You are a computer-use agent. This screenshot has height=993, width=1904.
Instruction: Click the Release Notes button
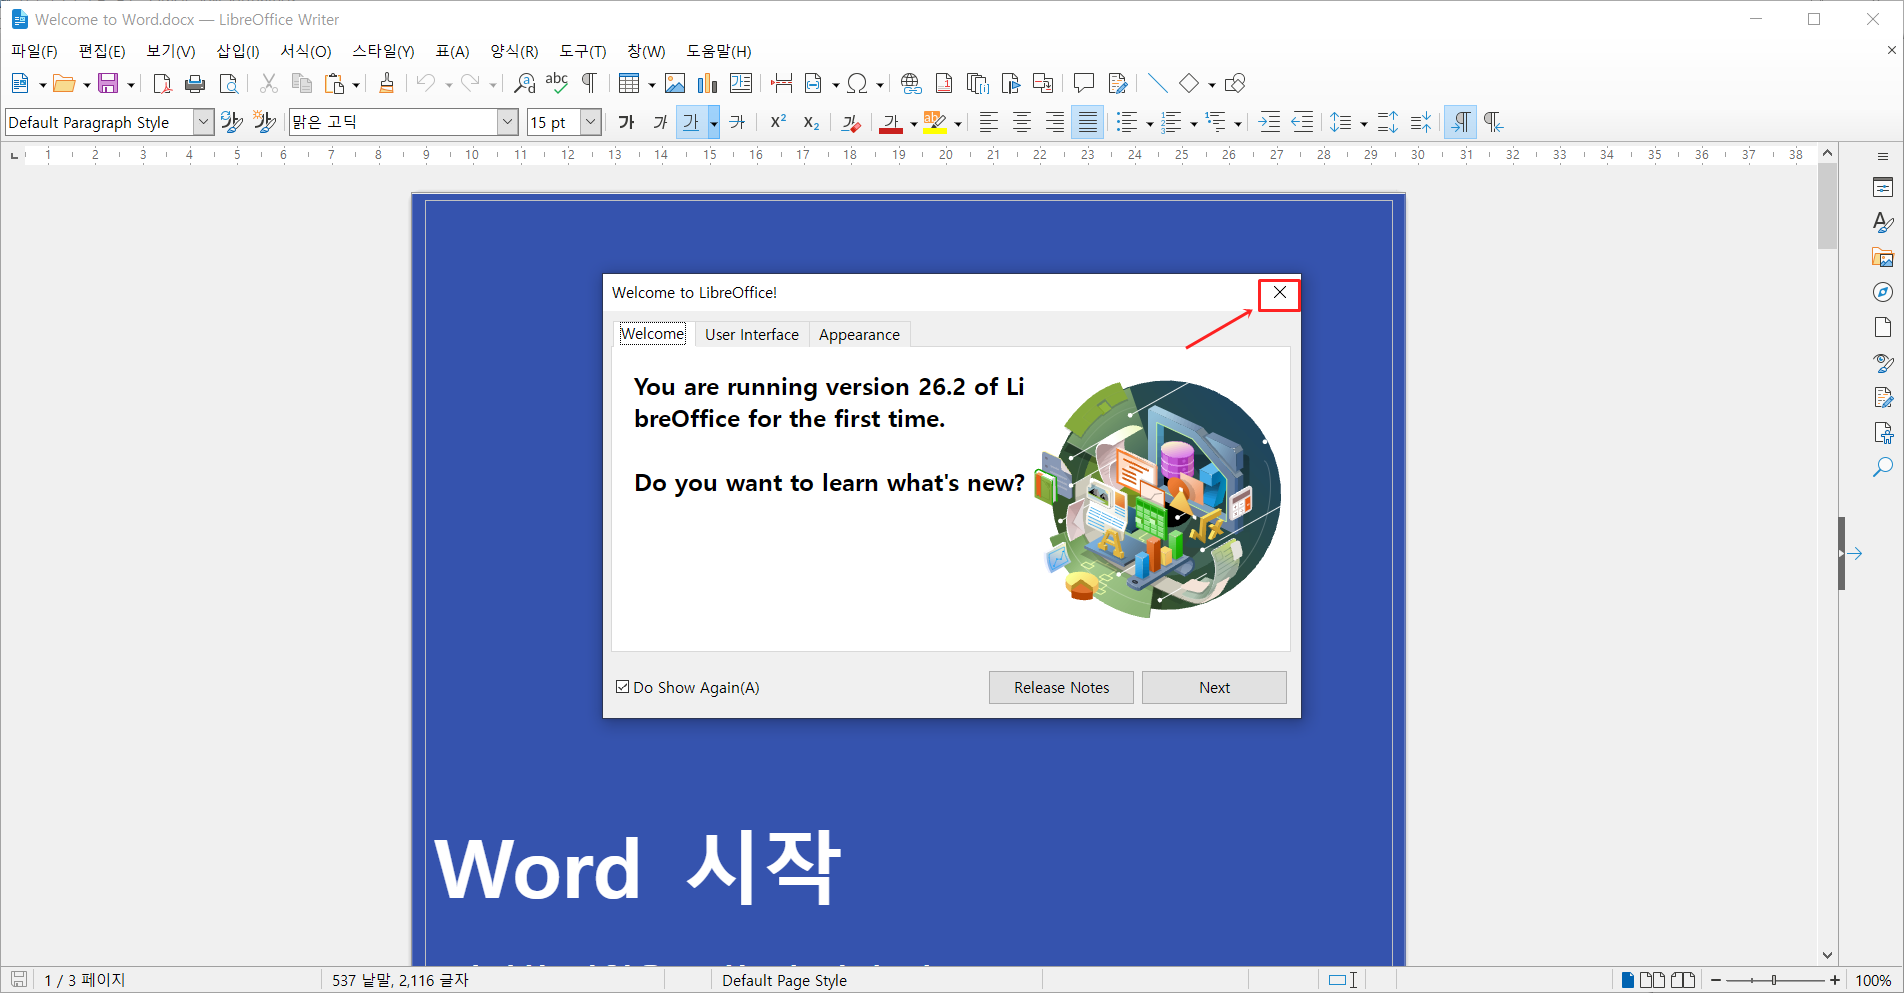tap(1061, 687)
